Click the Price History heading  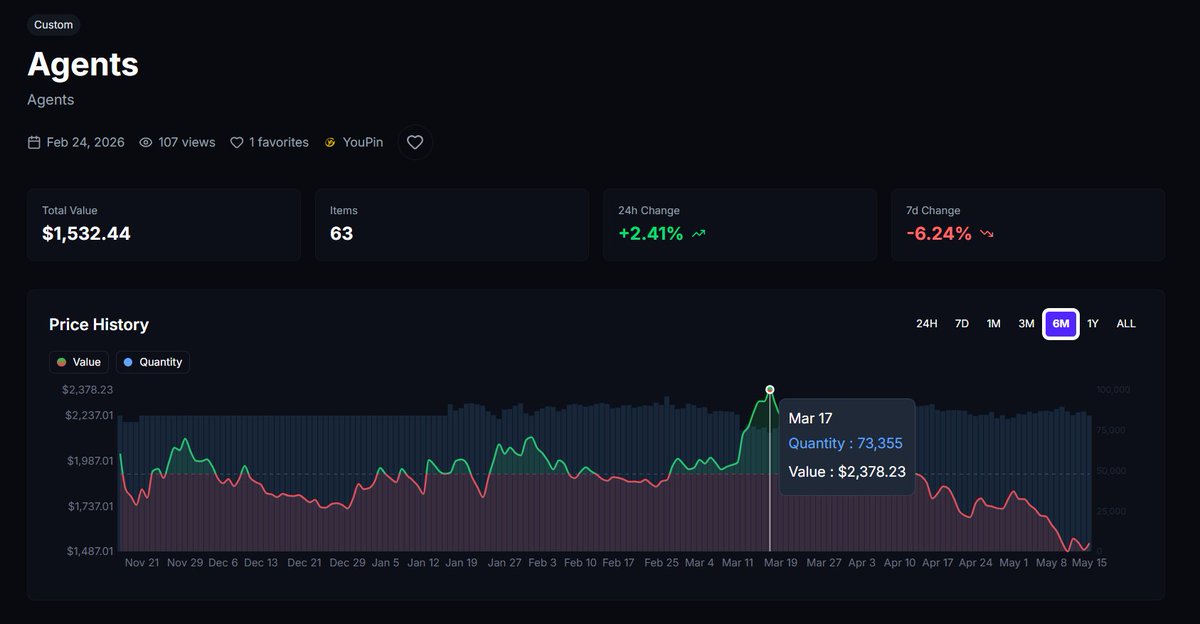tap(99, 324)
